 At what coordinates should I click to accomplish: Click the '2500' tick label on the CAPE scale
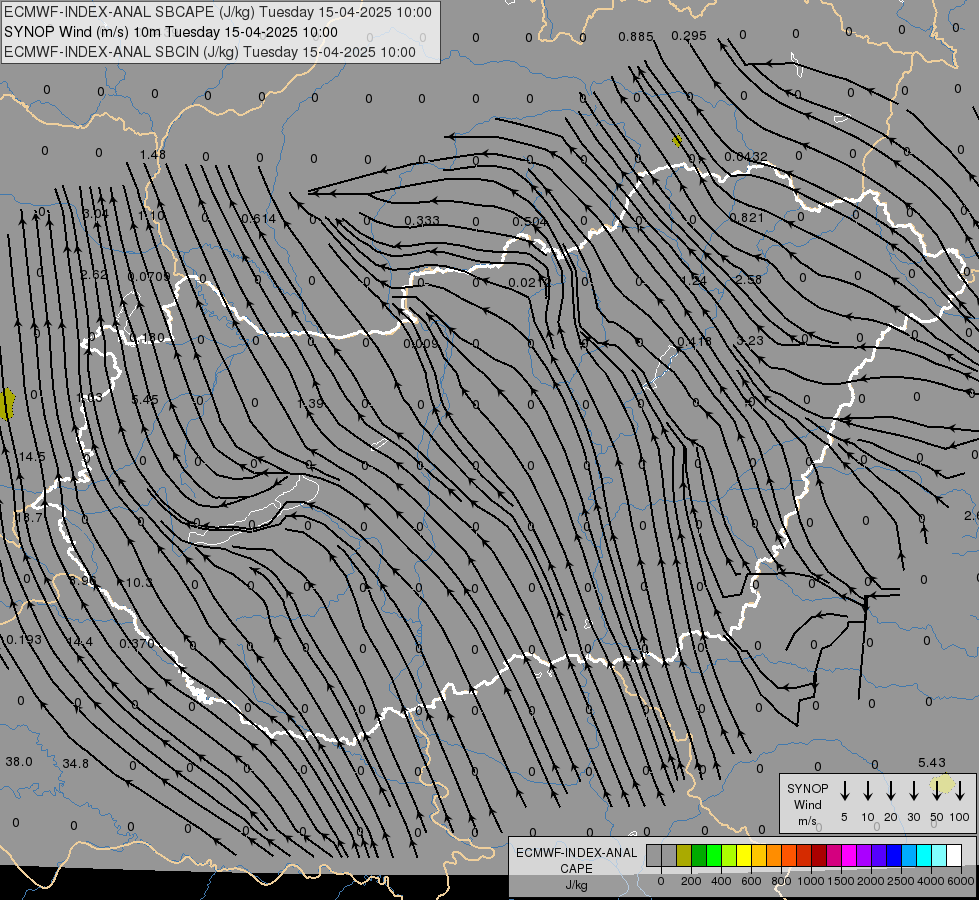point(900,881)
